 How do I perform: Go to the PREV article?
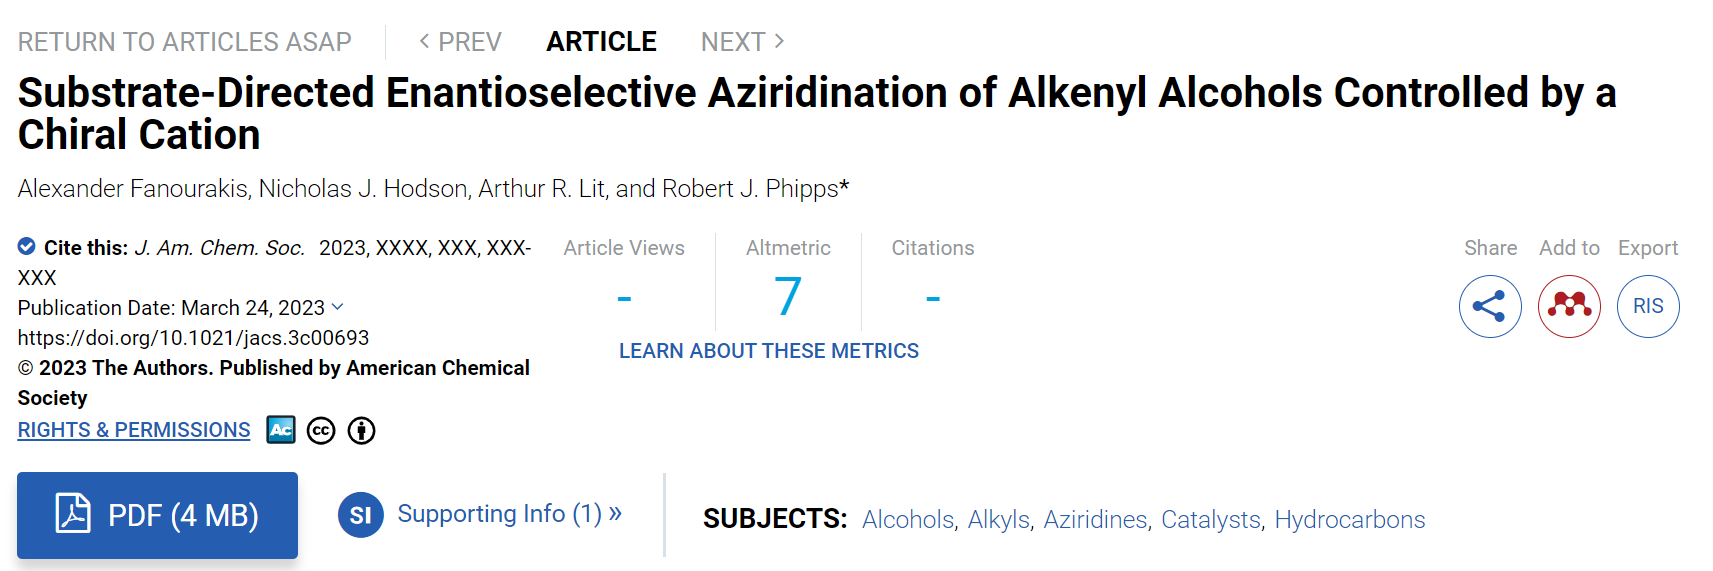click(x=460, y=42)
